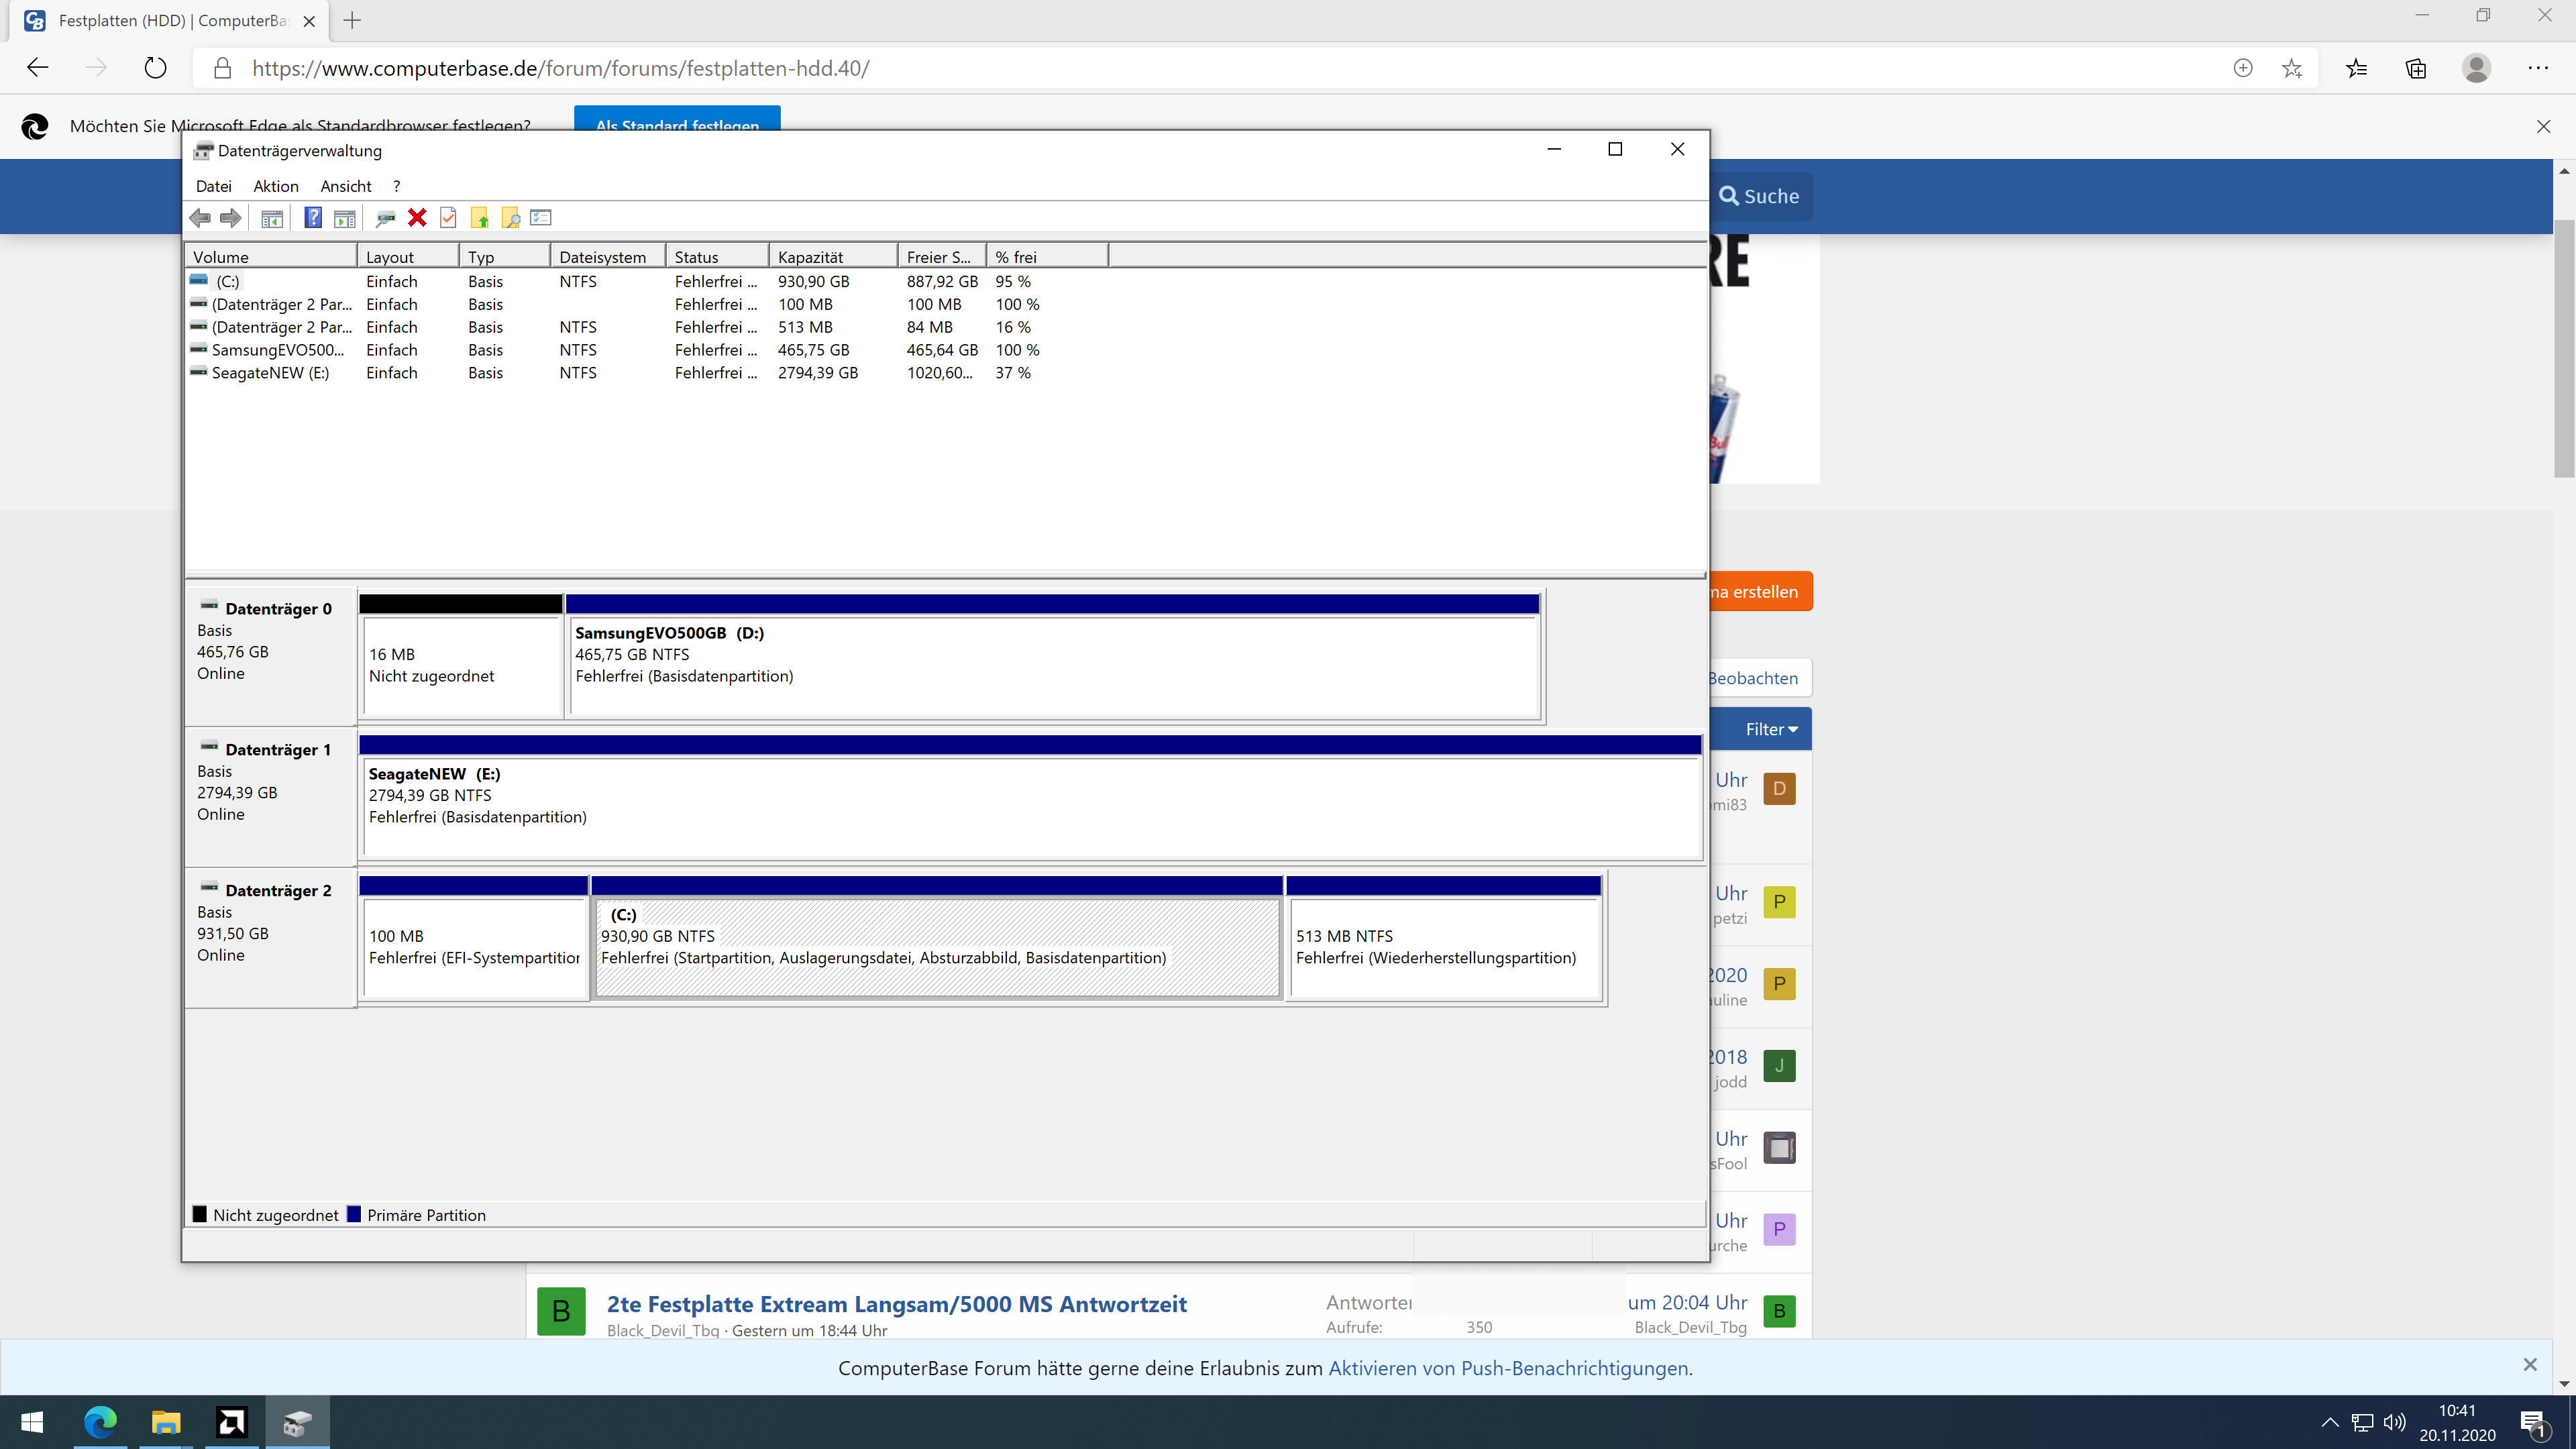Open thread 2te Festplatte Extream Langsam
The width and height of the screenshot is (2576, 1449).
(896, 1304)
